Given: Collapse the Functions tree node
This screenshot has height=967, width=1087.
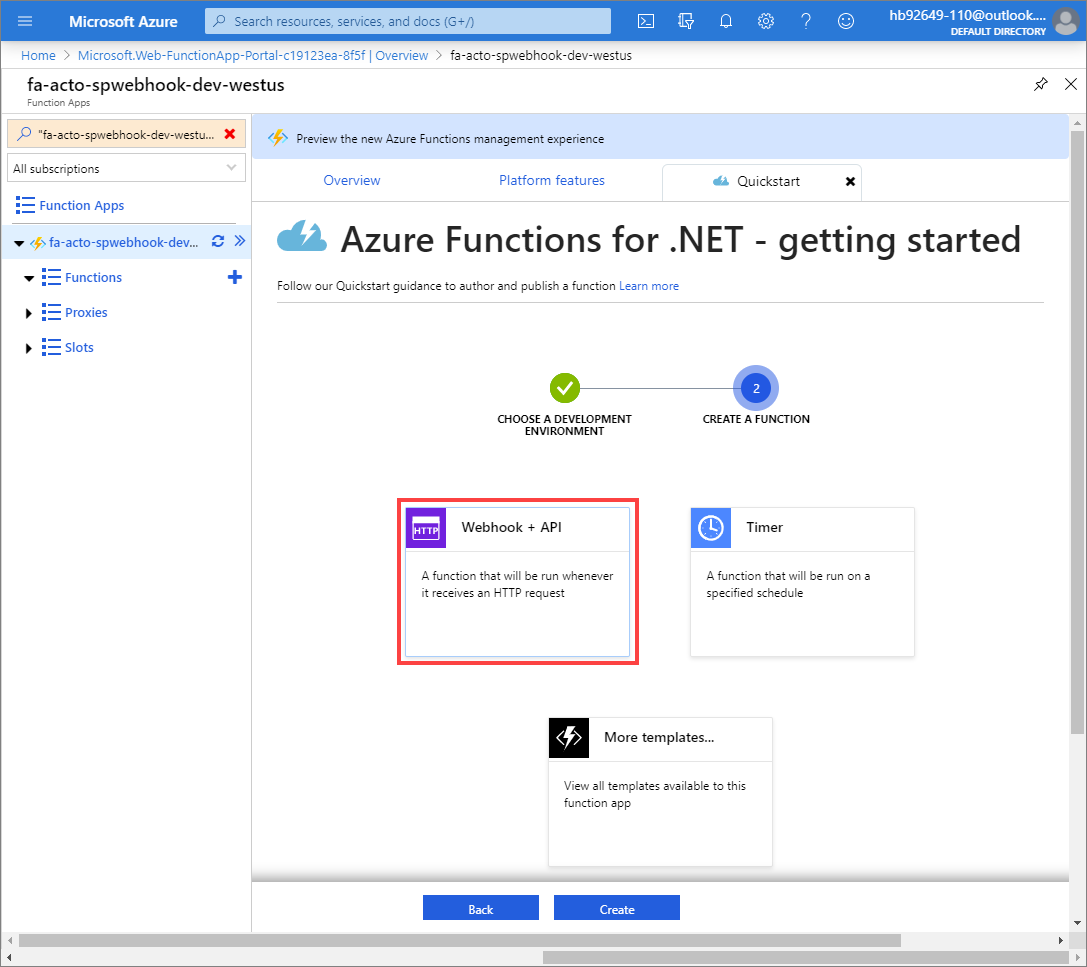Looking at the screenshot, I should tap(29, 279).
